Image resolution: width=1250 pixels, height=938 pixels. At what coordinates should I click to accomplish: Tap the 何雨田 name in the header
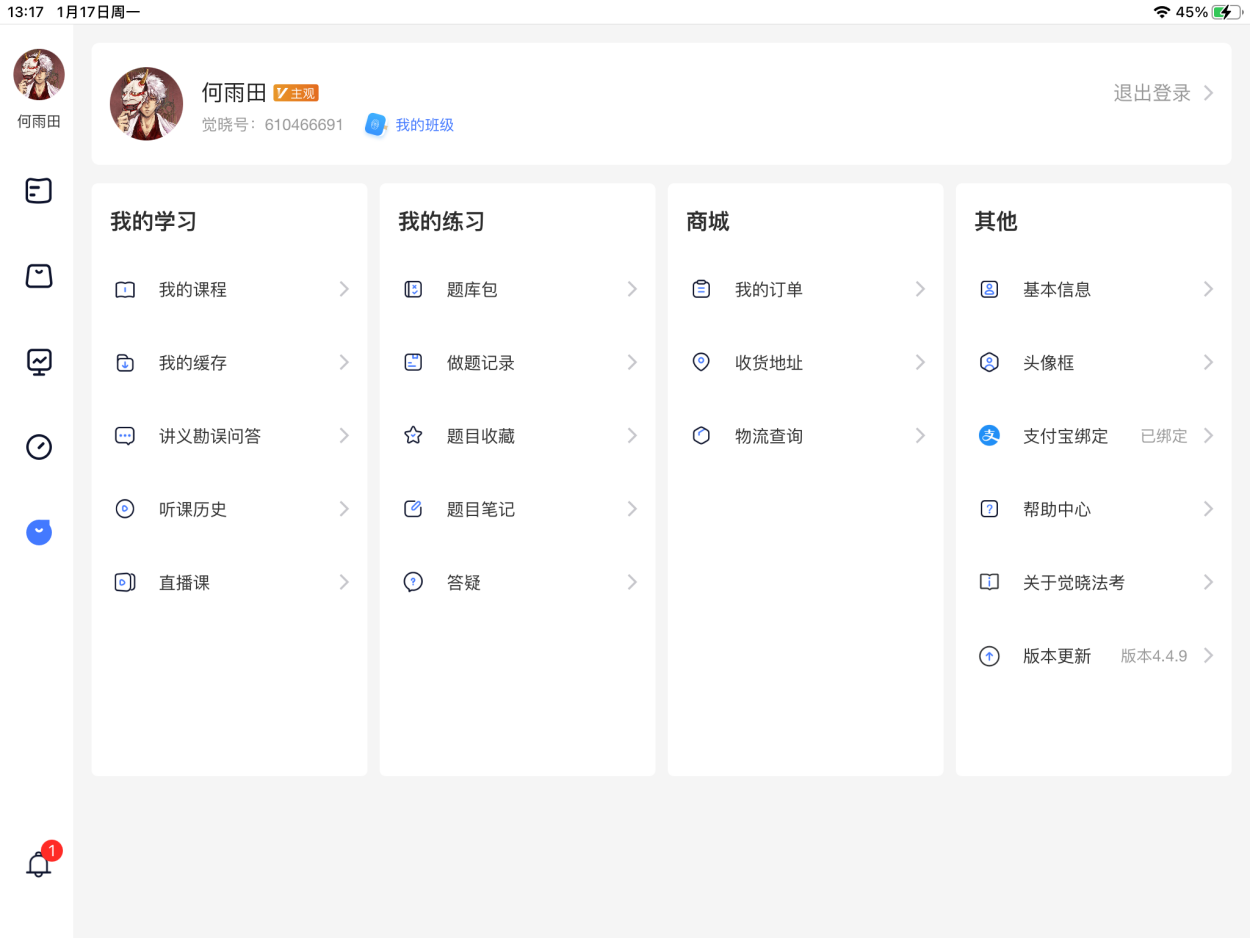pos(234,93)
